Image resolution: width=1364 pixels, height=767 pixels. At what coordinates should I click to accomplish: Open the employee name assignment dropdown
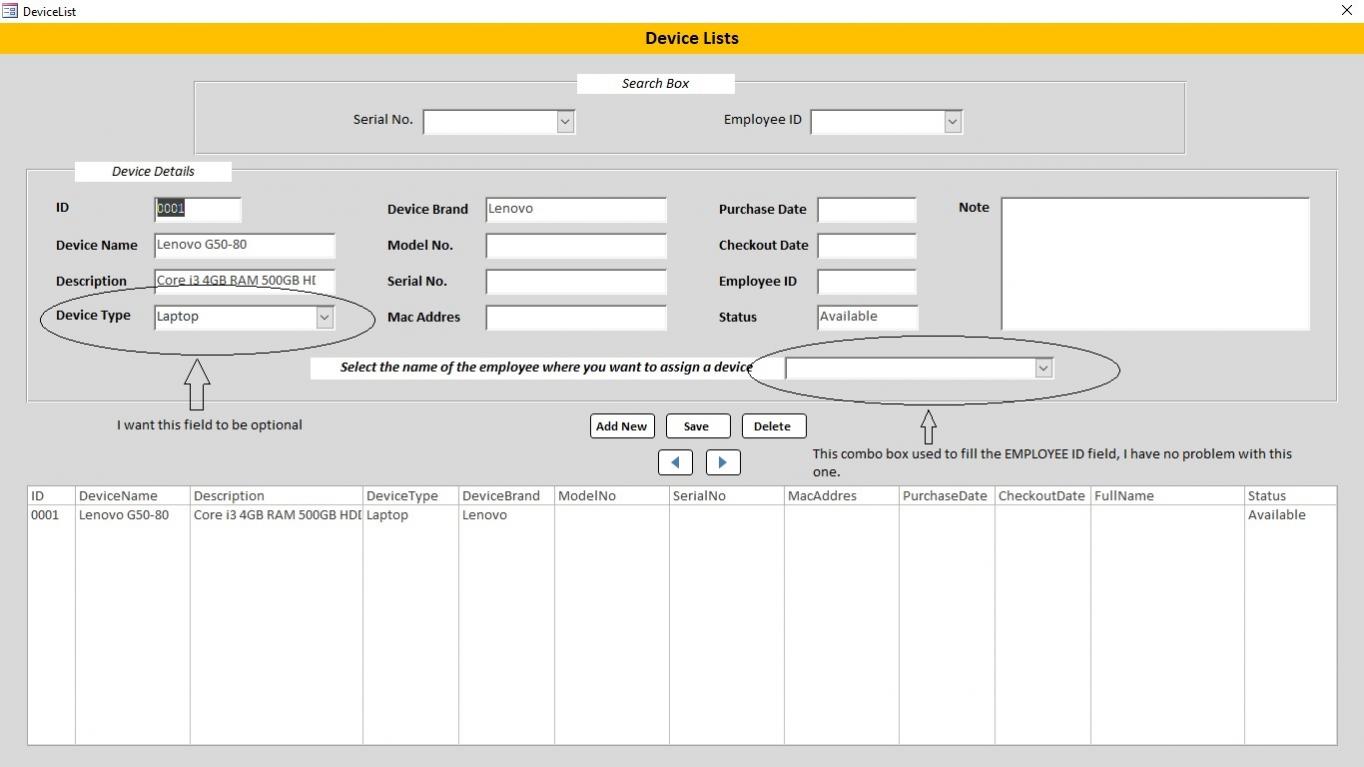(x=1043, y=368)
